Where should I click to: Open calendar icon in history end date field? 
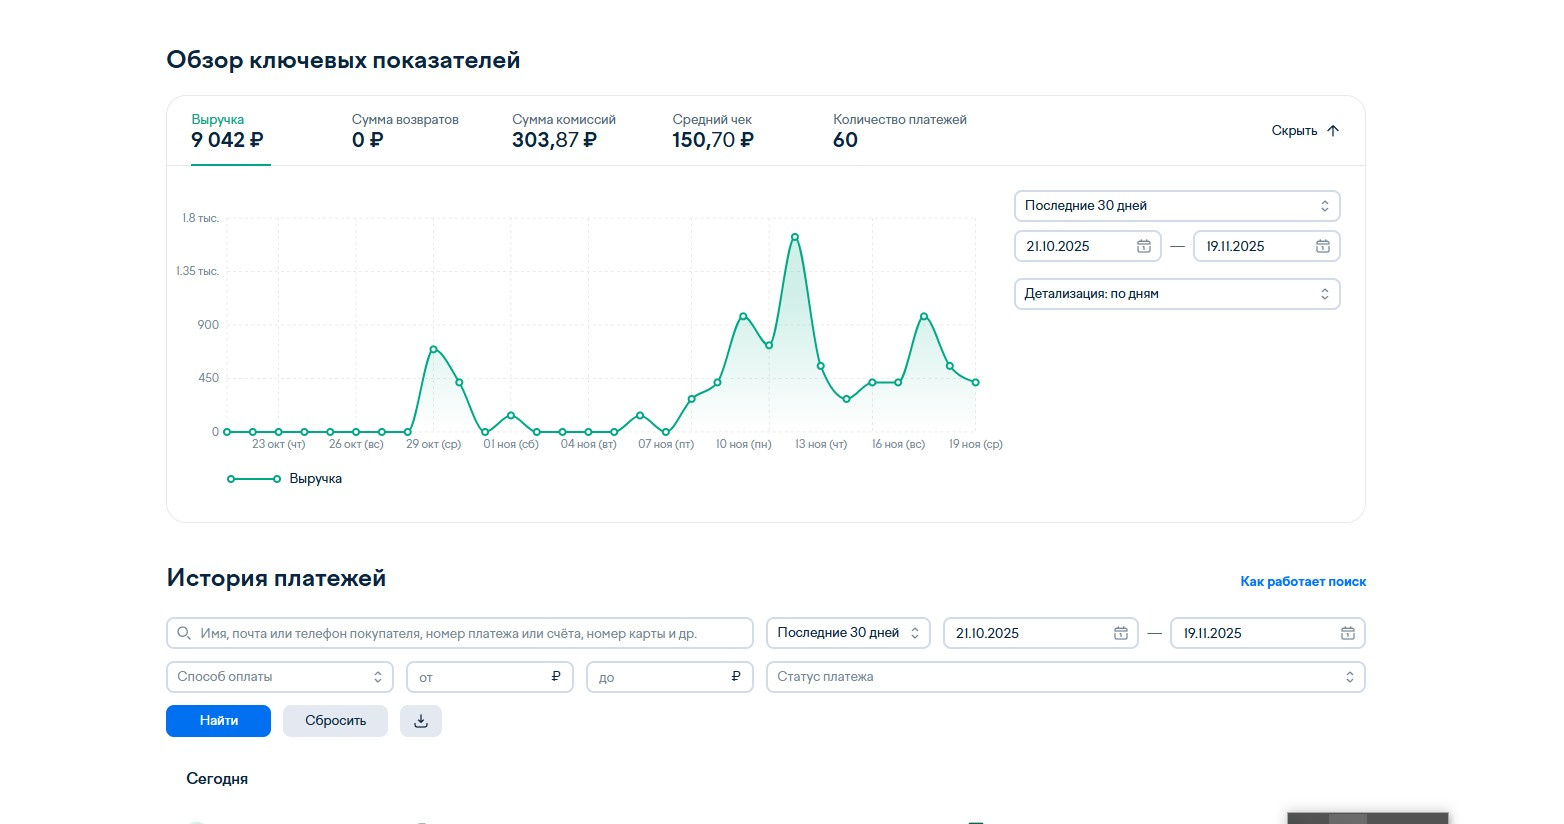[x=1348, y=633]
